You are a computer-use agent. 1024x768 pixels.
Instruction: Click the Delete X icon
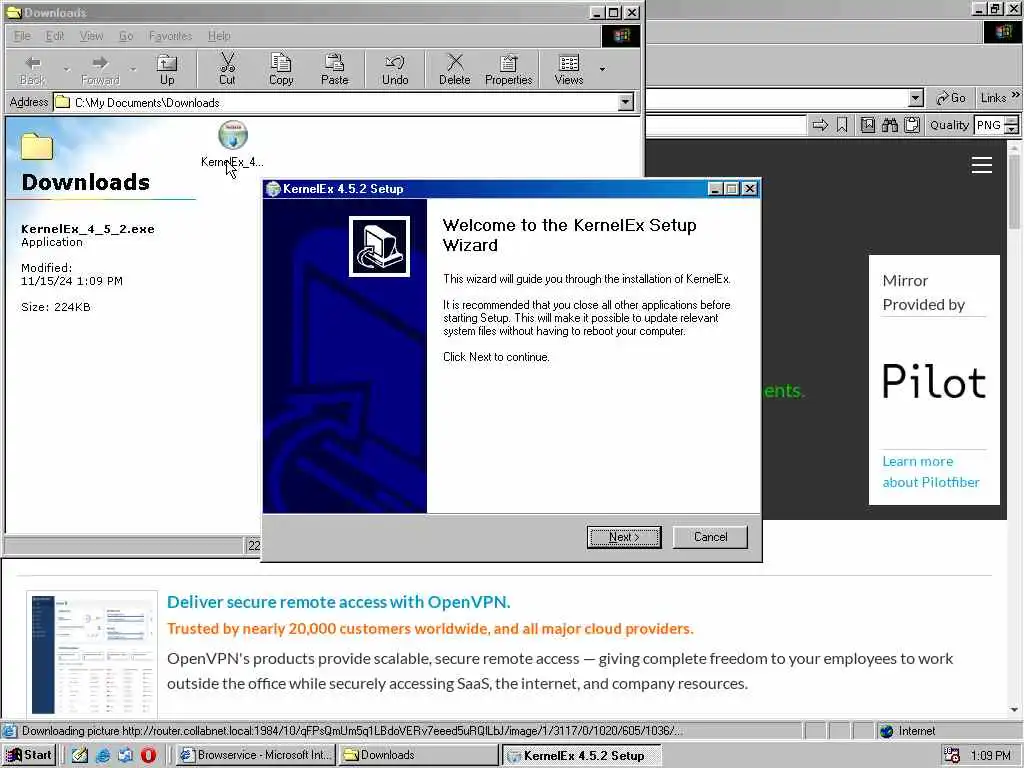(x=455, y=70)
